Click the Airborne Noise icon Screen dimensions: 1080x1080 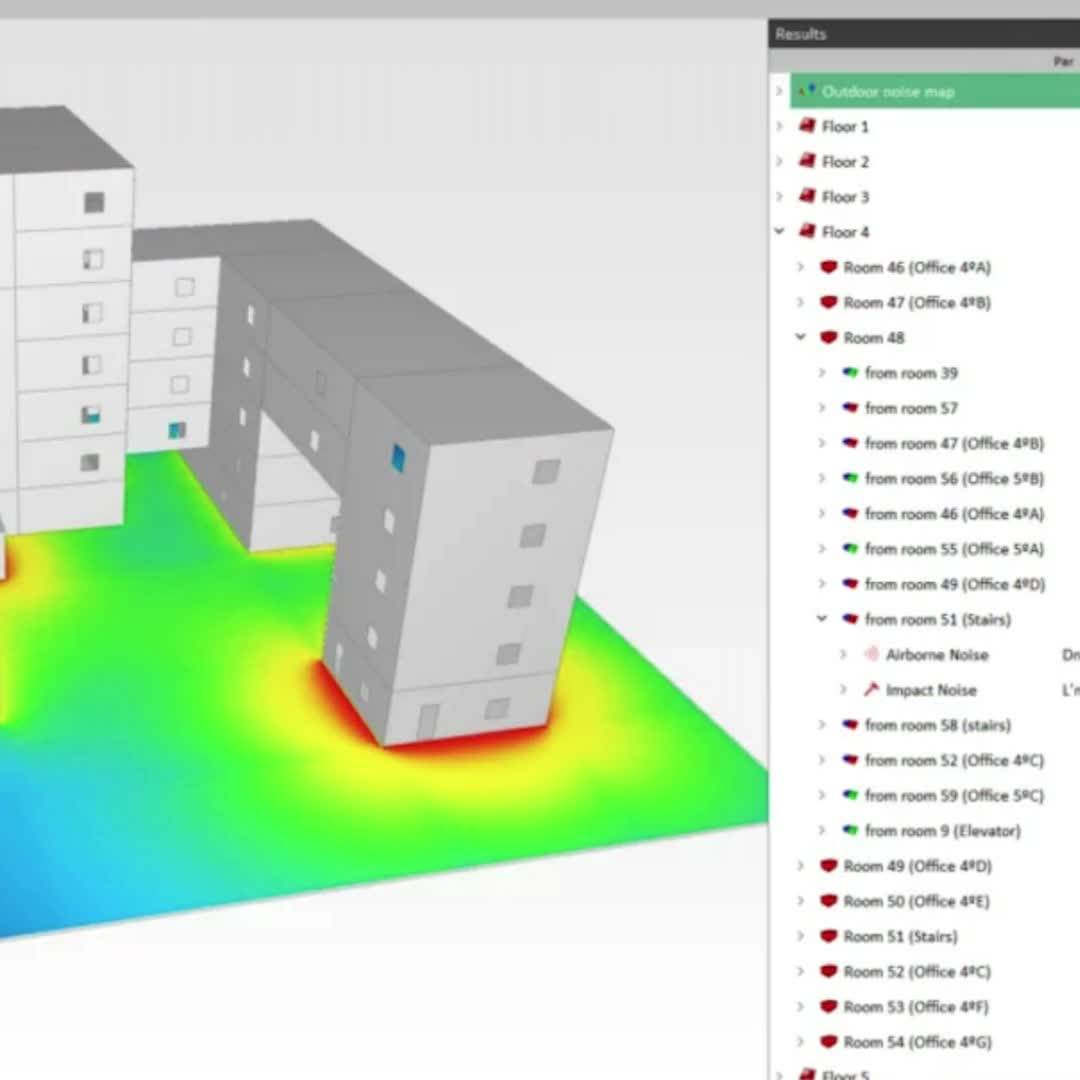[x=871, y=654]
